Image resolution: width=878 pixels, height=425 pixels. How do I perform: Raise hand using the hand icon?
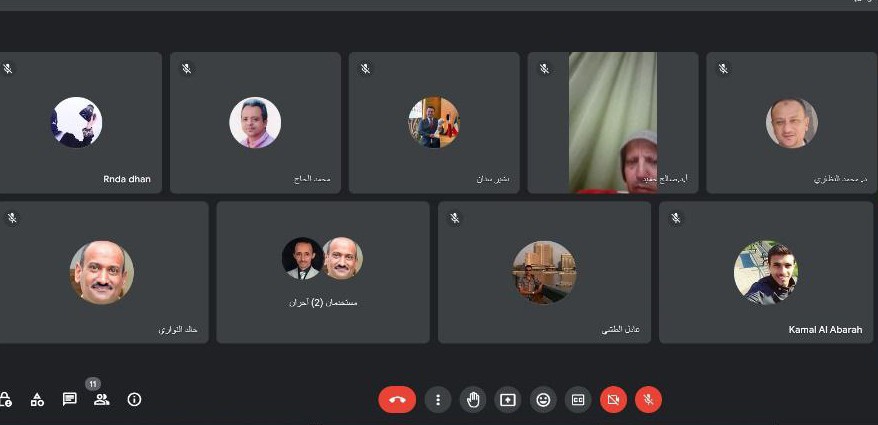473,400
